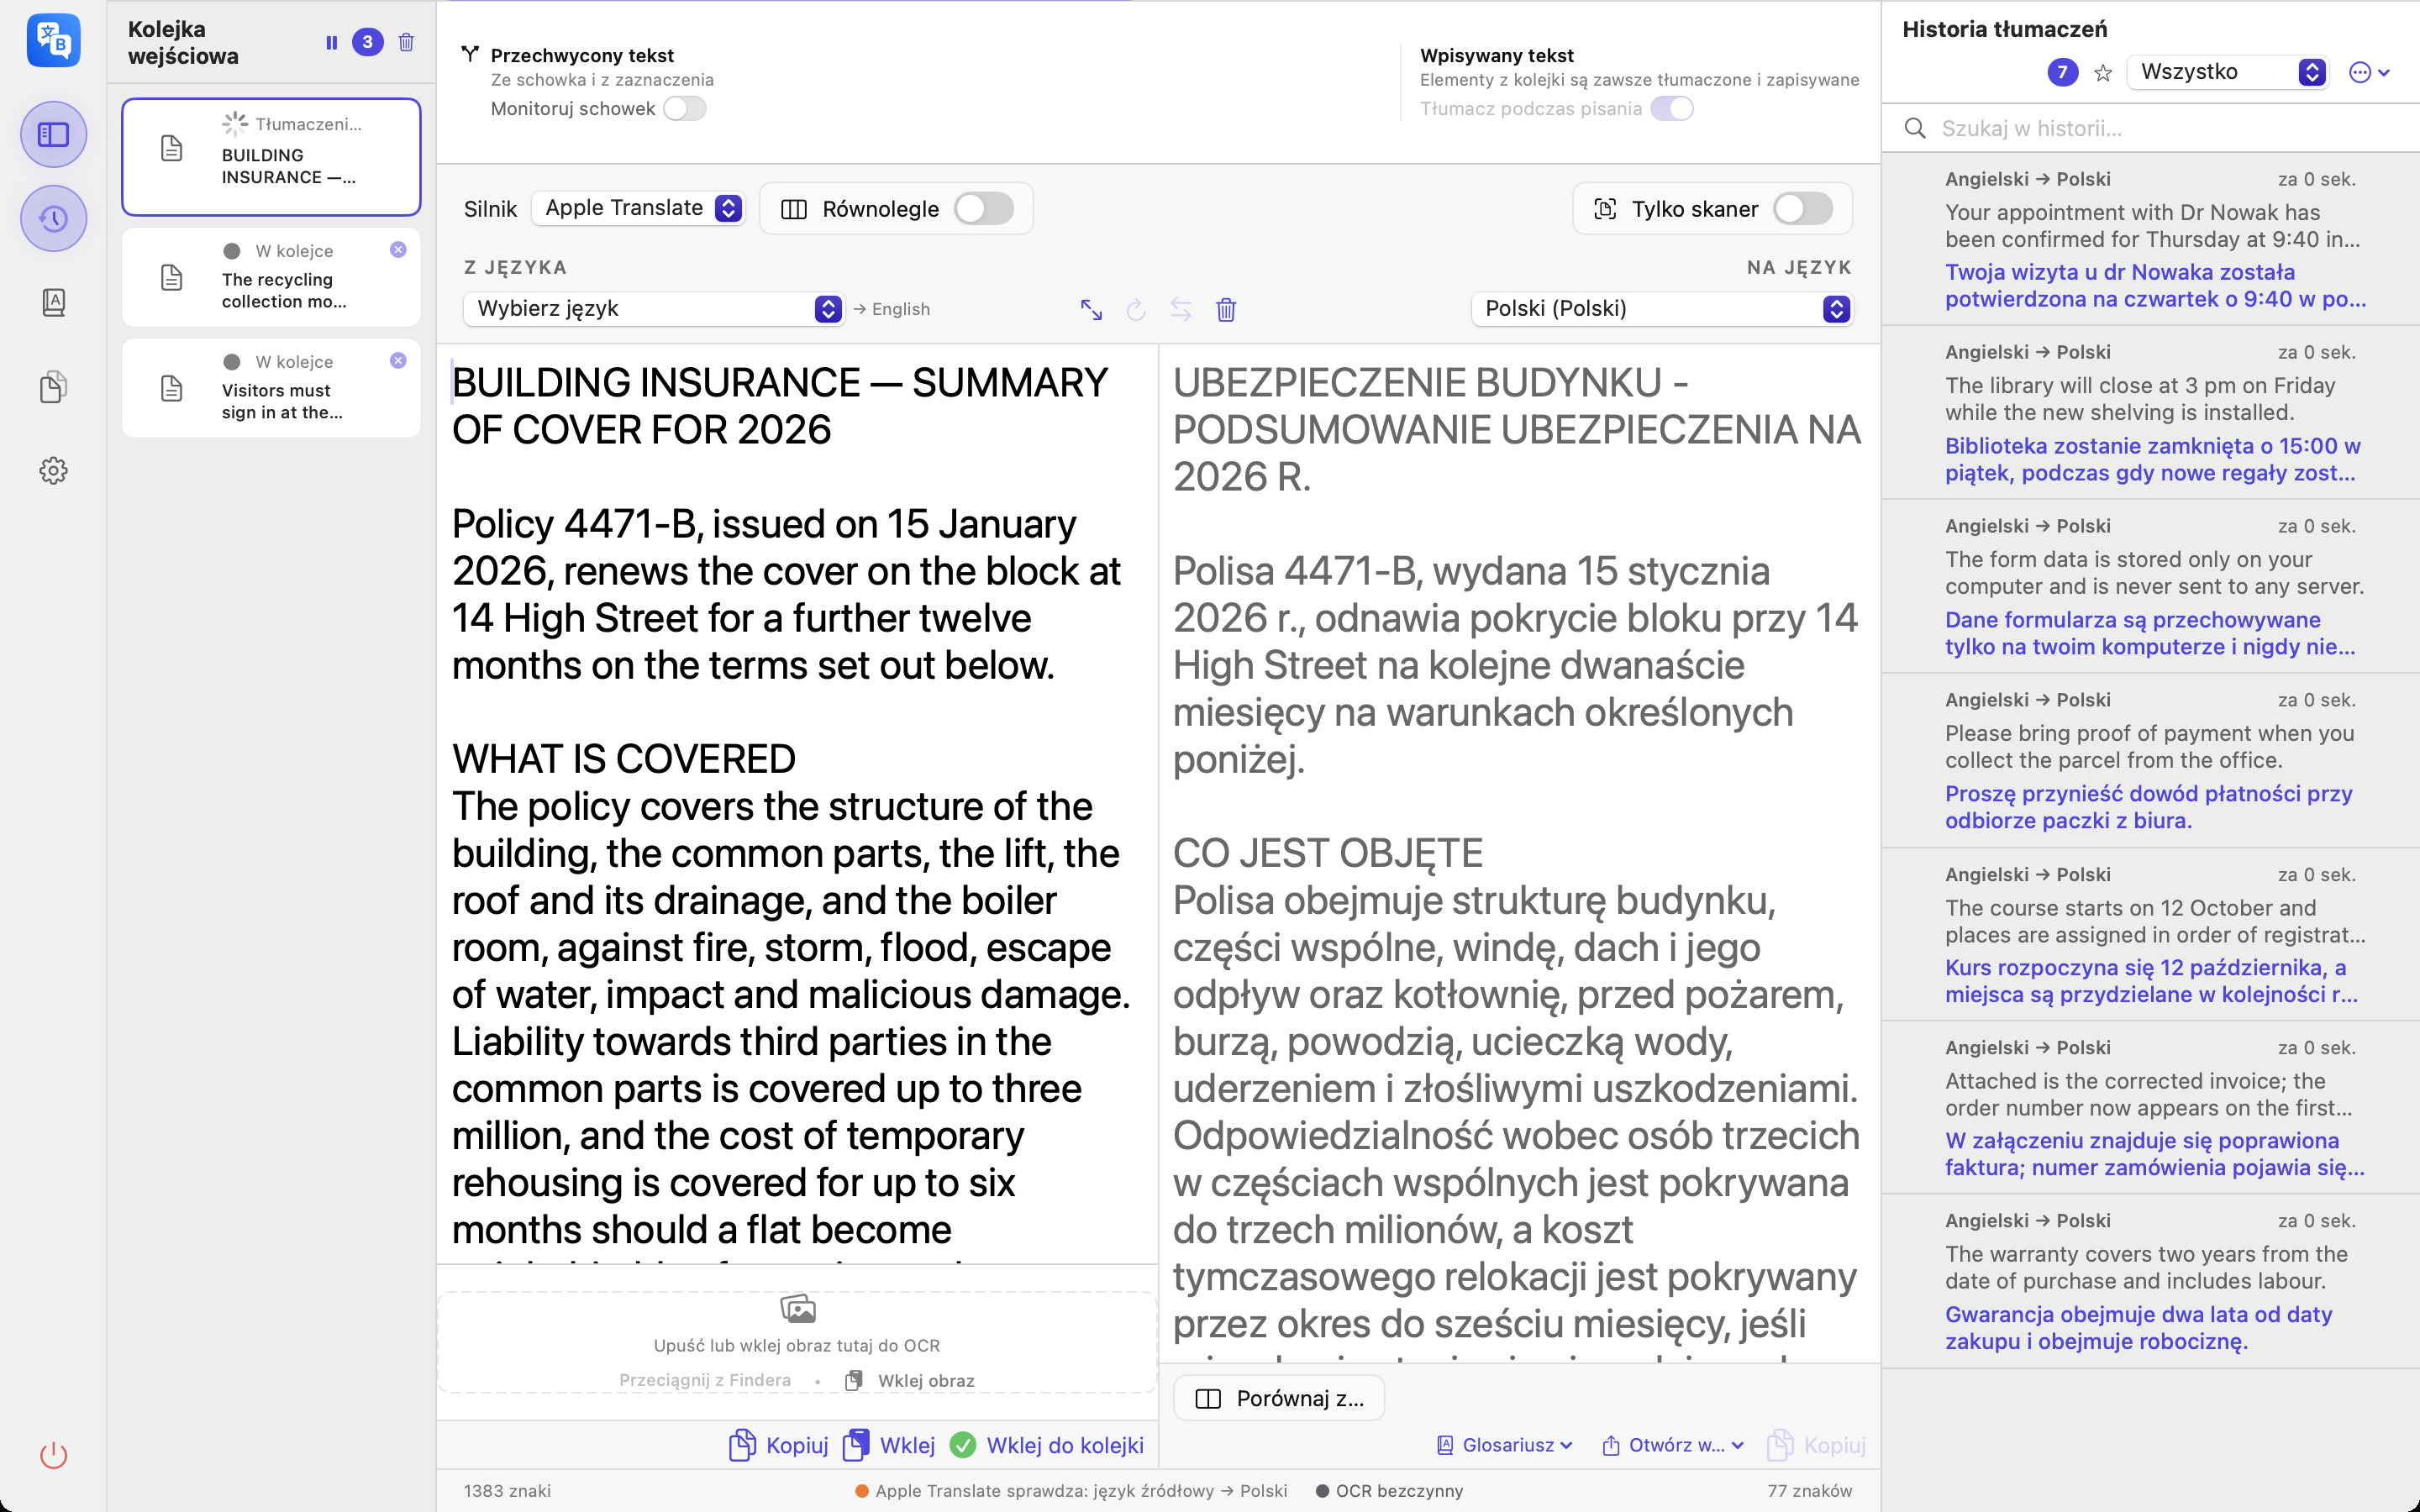Enable the Tylko skaner switch
2420x1512 pixels.
click(1803, 208)
